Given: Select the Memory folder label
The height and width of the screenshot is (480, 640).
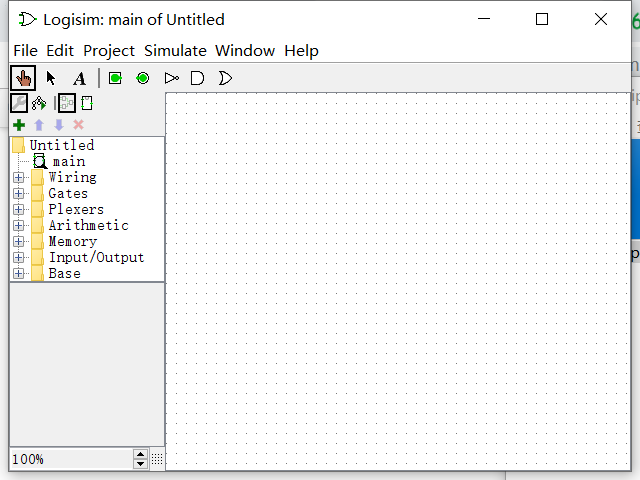Looking at the screenshot, I should [x=73, y=241].
